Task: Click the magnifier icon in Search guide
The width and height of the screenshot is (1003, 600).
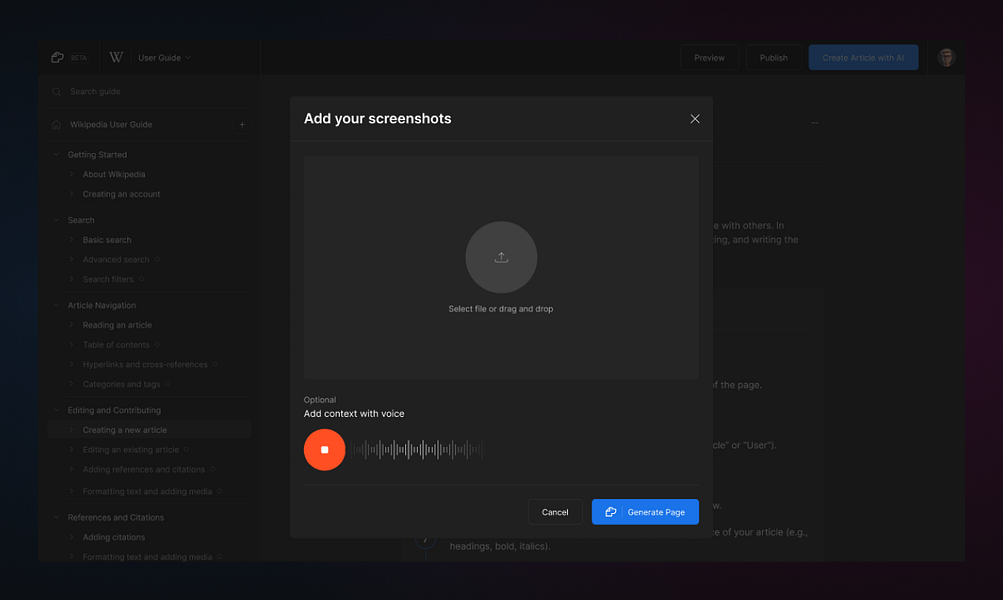Action: click(x=56, y=91)
